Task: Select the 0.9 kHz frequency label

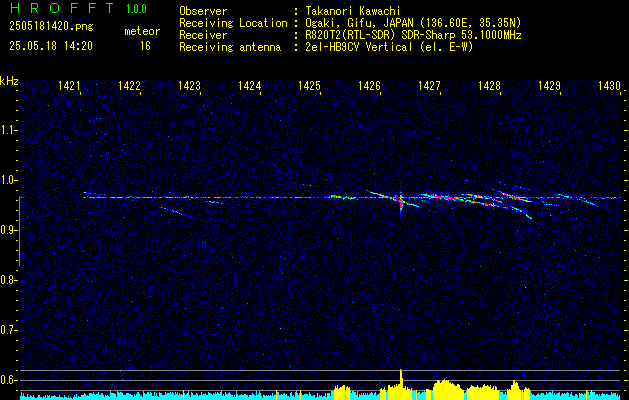Action: [x=8, y=230]
